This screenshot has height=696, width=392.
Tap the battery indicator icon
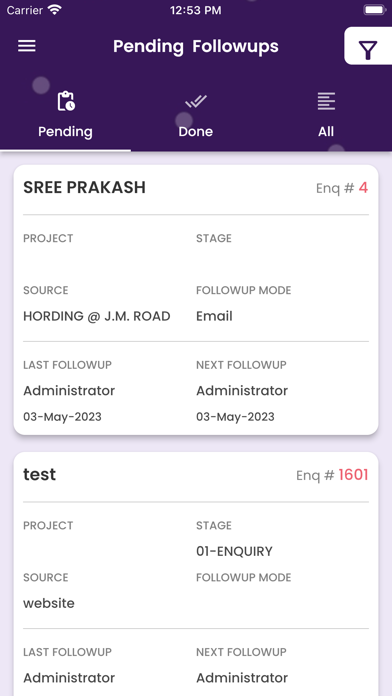pos(375,10)
